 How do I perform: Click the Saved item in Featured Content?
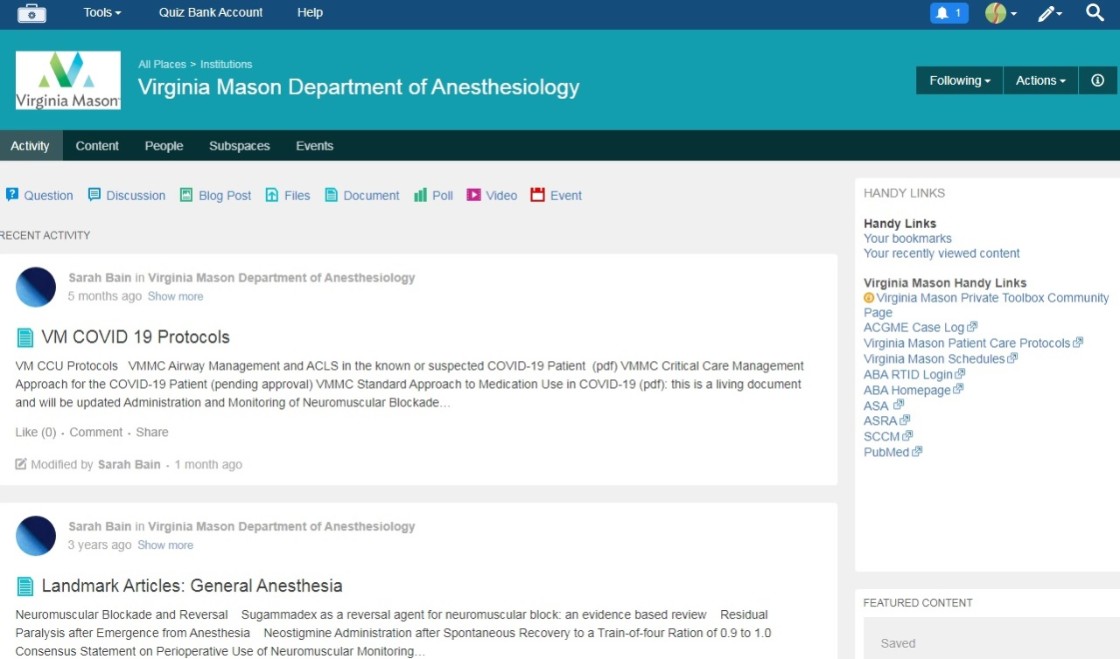[x=898, y=643]
